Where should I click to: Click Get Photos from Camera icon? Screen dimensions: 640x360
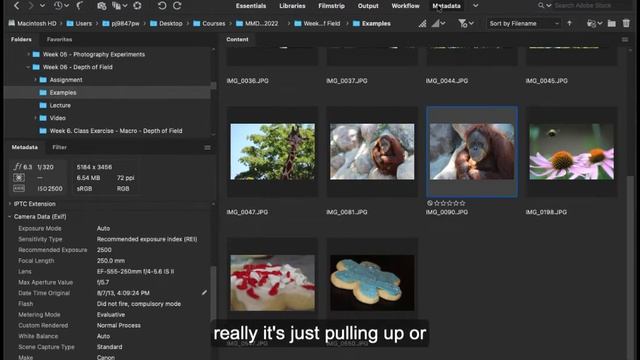click(102, 6)
